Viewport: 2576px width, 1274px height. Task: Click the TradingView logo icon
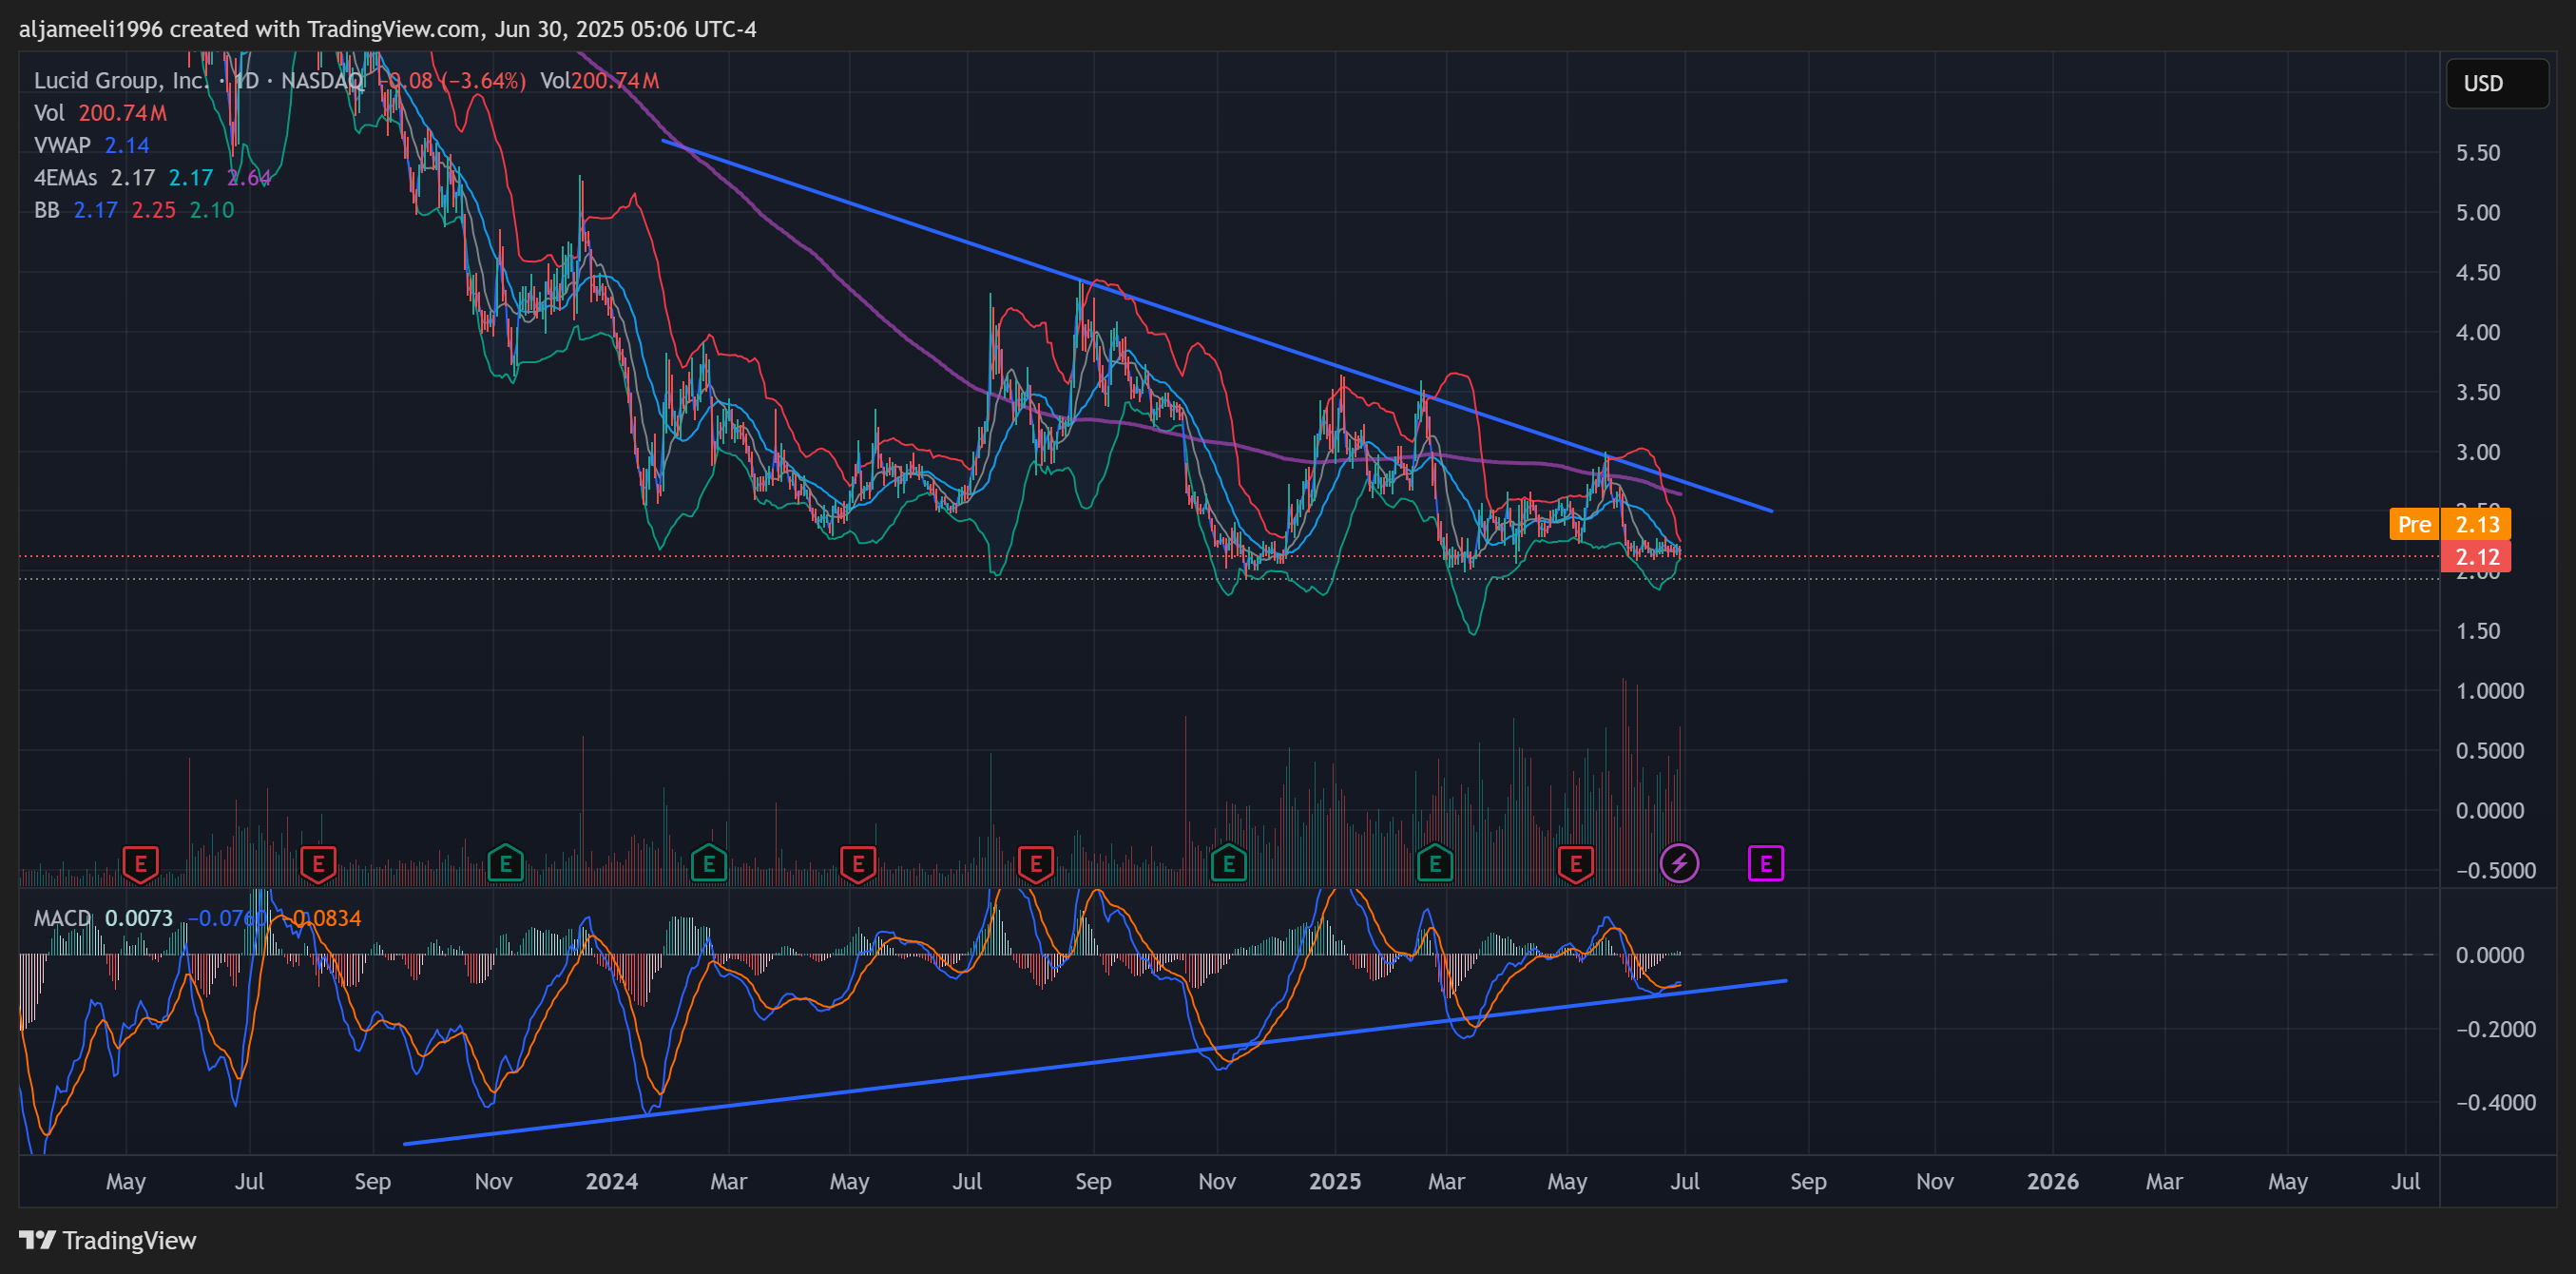pos(37,1240)
